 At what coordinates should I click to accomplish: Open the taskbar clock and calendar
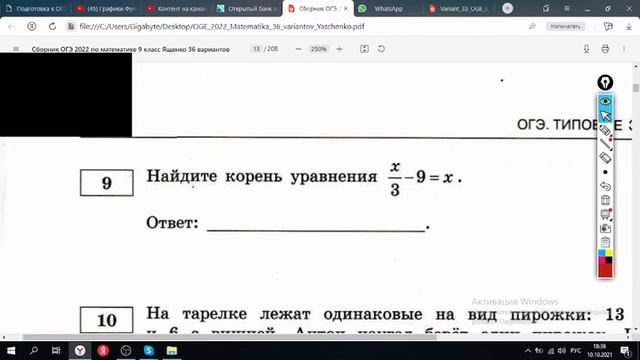pos(599,350)
